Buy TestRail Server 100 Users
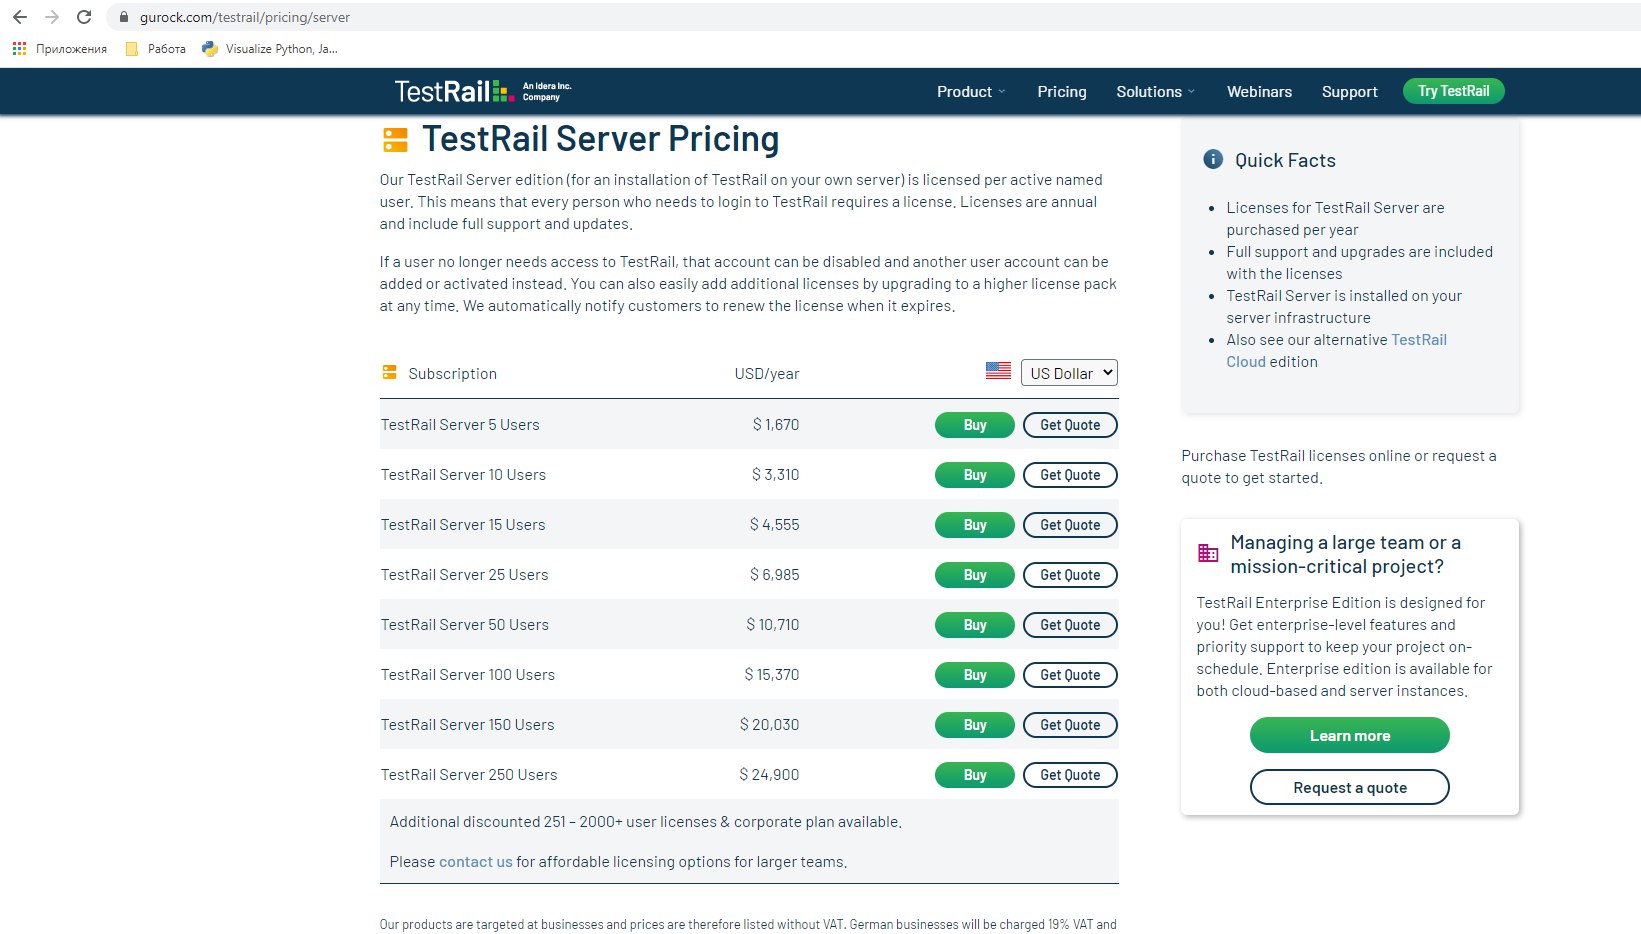This screenshot has height=934, width=1641. pyautogui.click(x=975, y=675)
